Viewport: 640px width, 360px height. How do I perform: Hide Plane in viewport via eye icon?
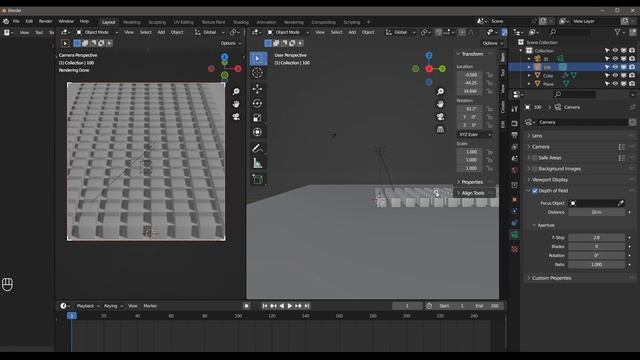point(615,84)
